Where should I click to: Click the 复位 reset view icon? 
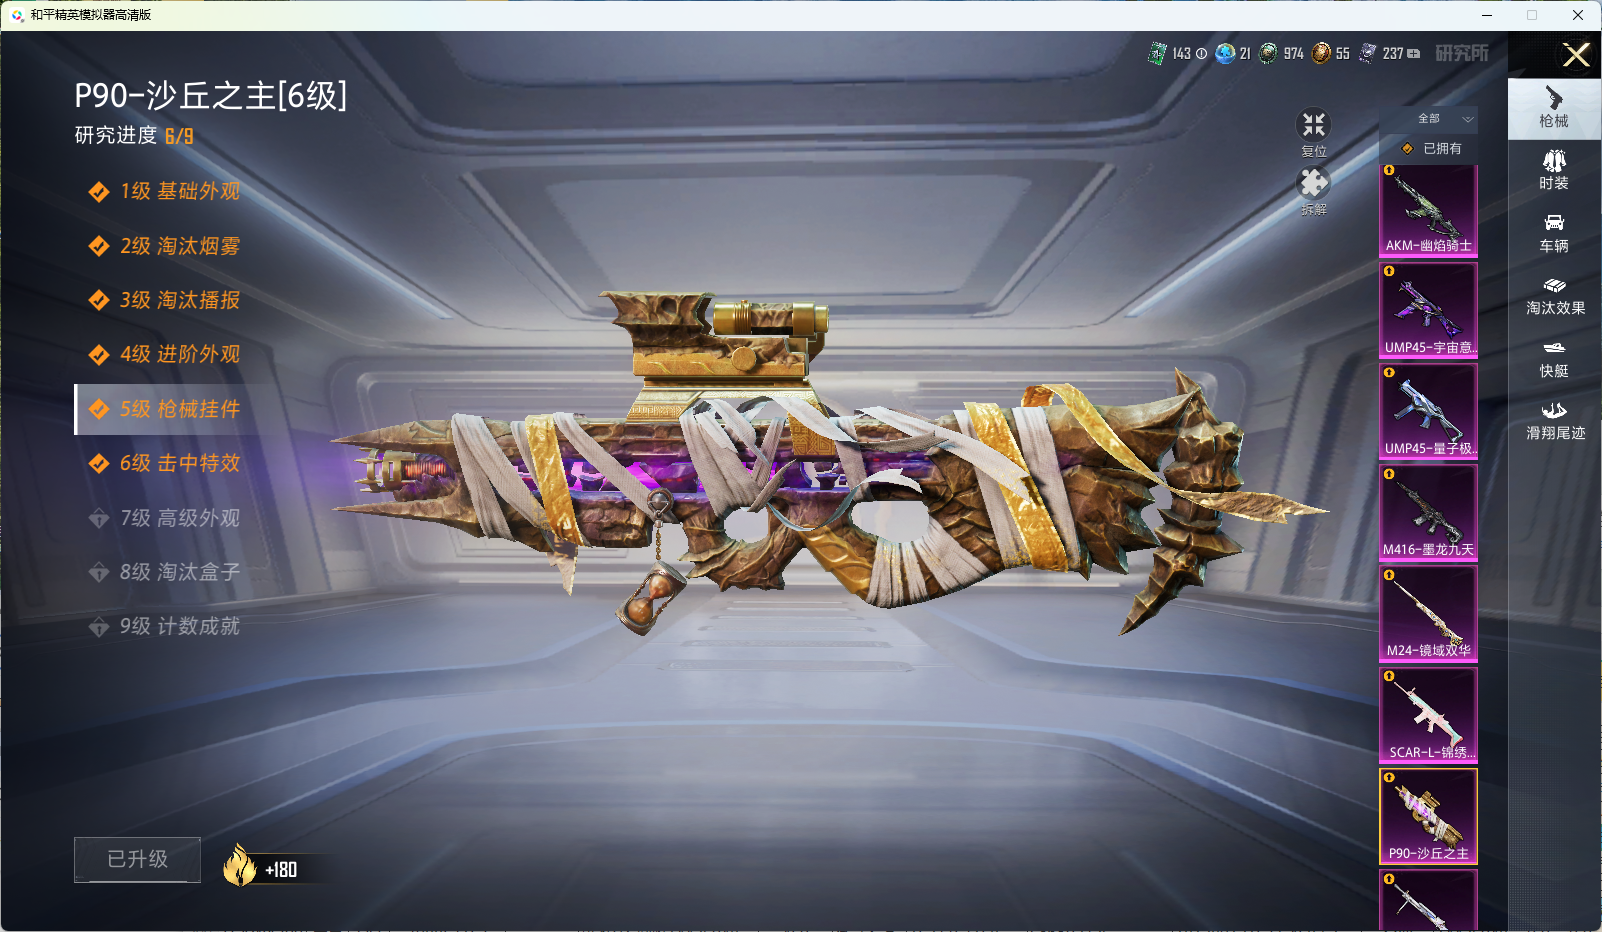pos(1313,126)
